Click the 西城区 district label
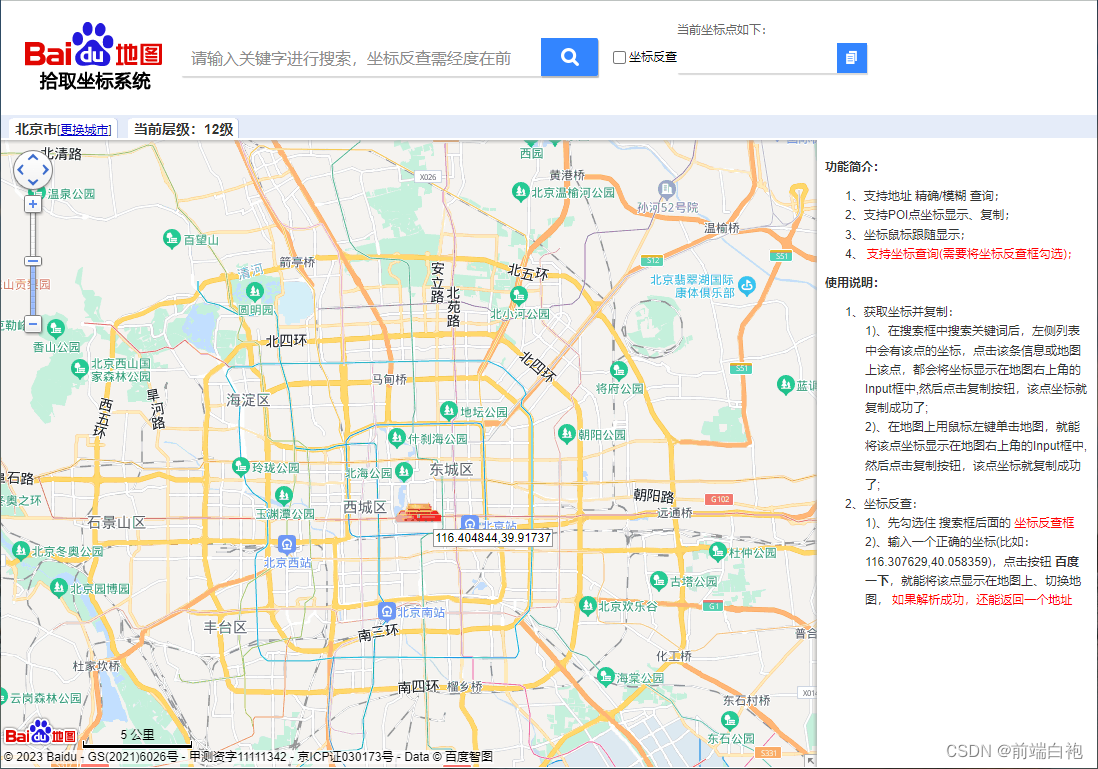 click(365, 506)
